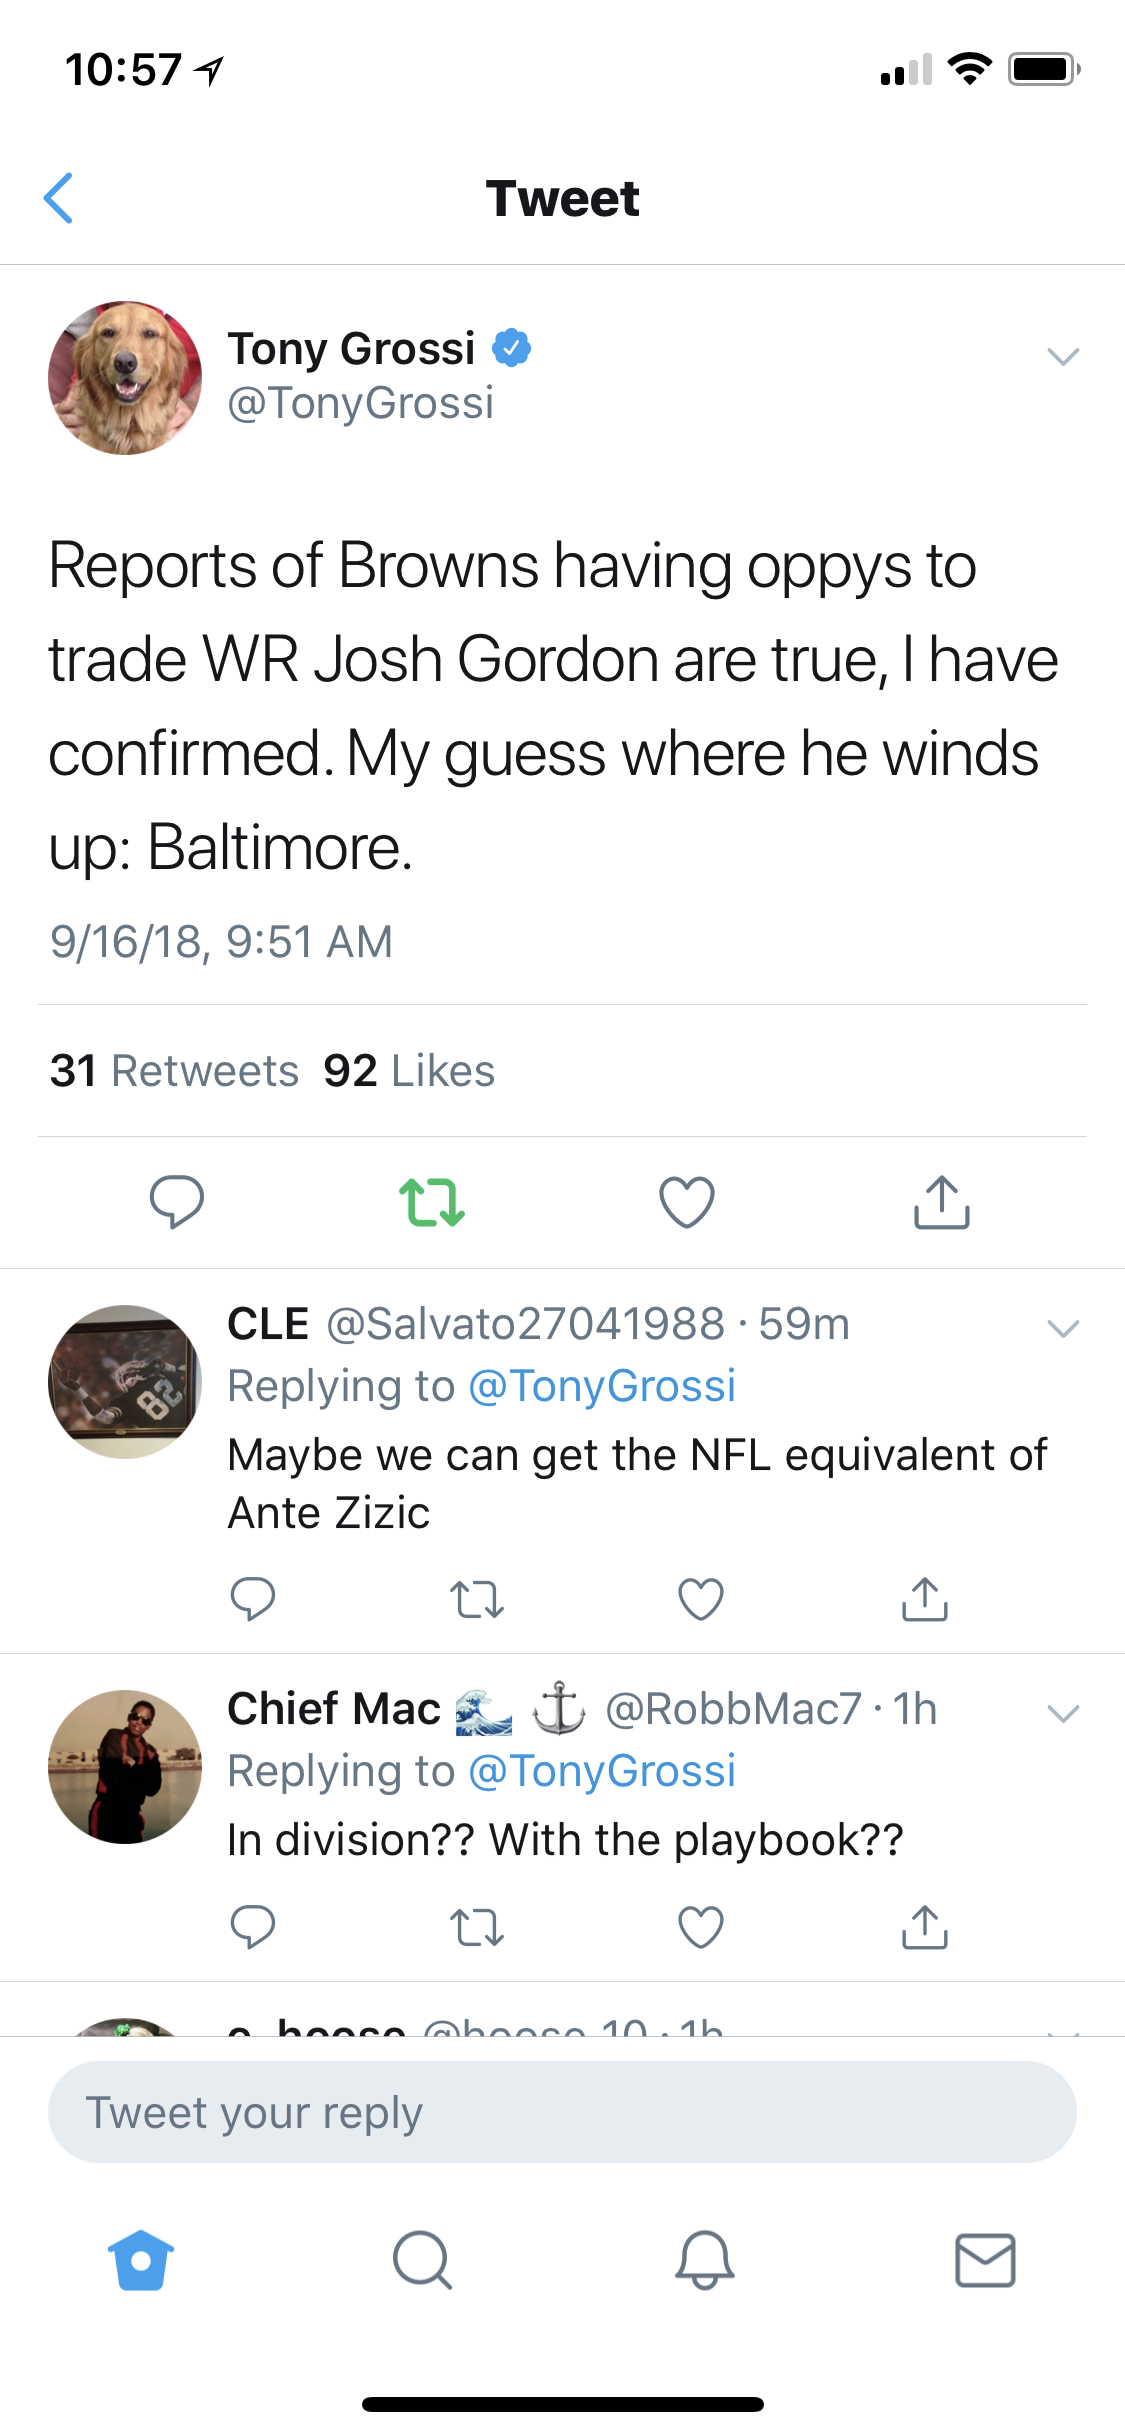
Task: View the 92 Likes list
Action: click(409, 1071)
